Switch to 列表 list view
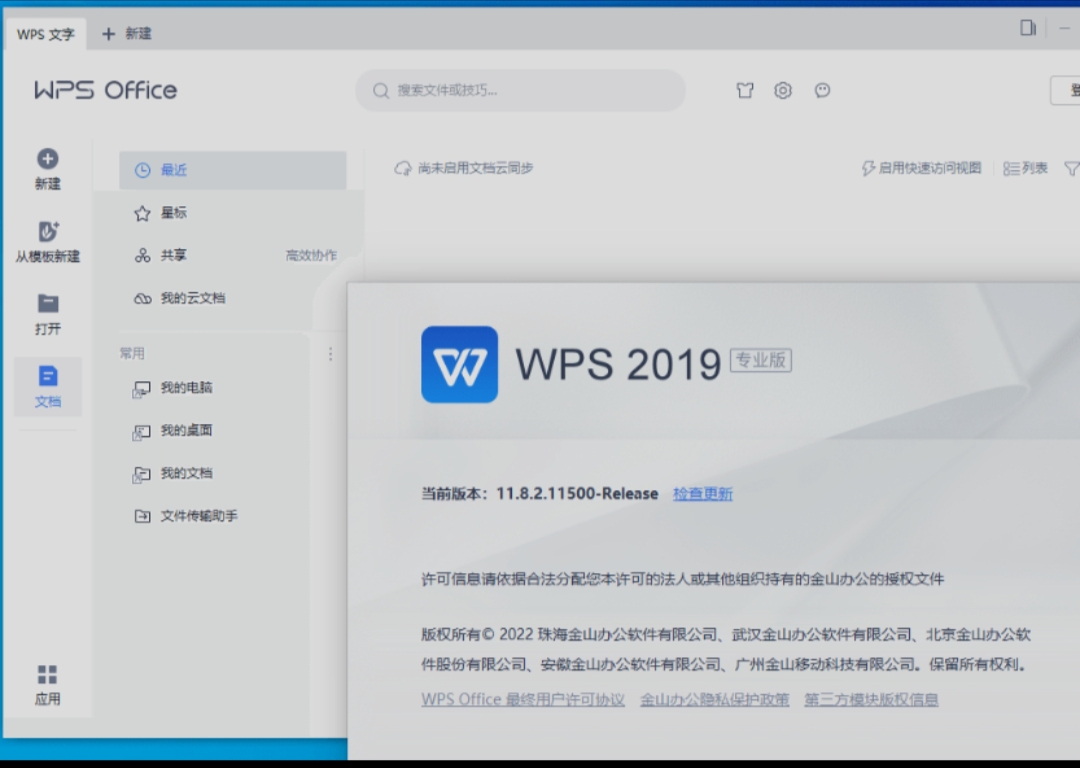Screen dimensions: 1080x768 click(x=1025, y=168)
